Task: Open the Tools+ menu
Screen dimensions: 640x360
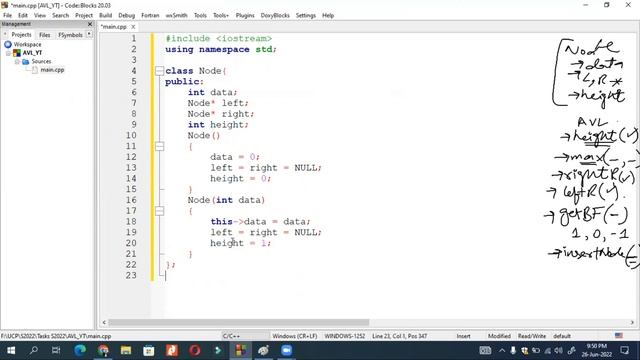Action: 221,15
